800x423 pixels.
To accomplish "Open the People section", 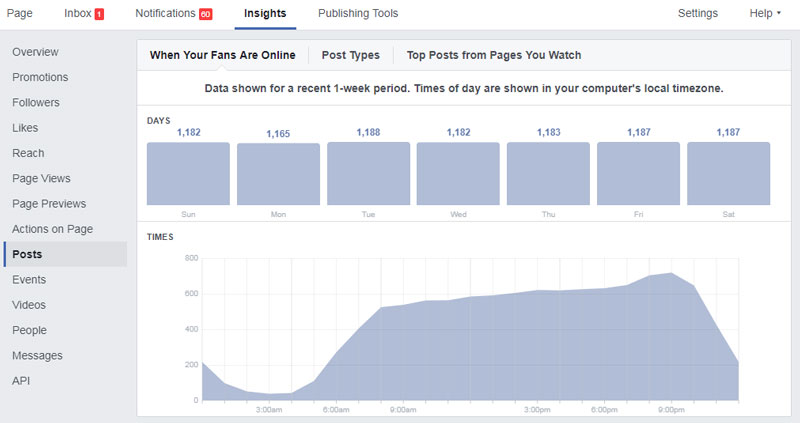I will coord(29,330).
